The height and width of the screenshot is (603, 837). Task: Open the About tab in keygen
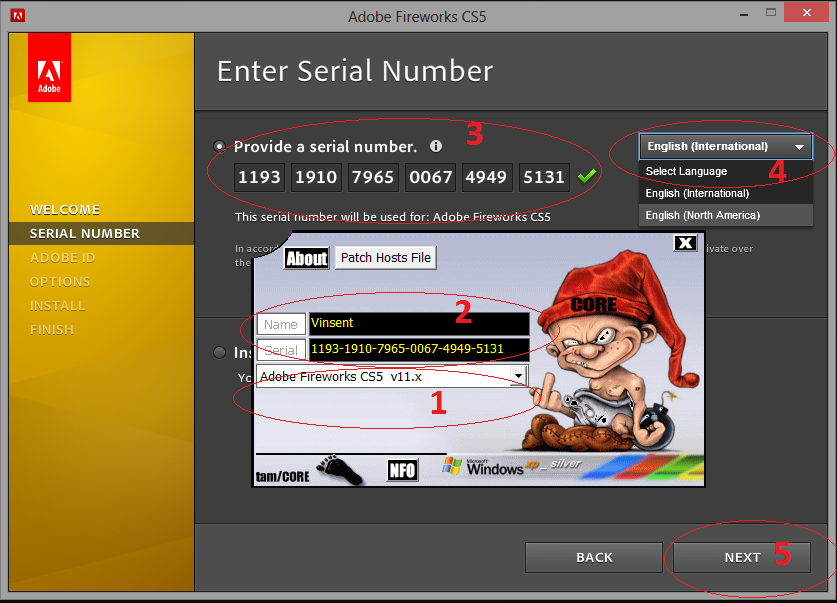coord(306,258)
